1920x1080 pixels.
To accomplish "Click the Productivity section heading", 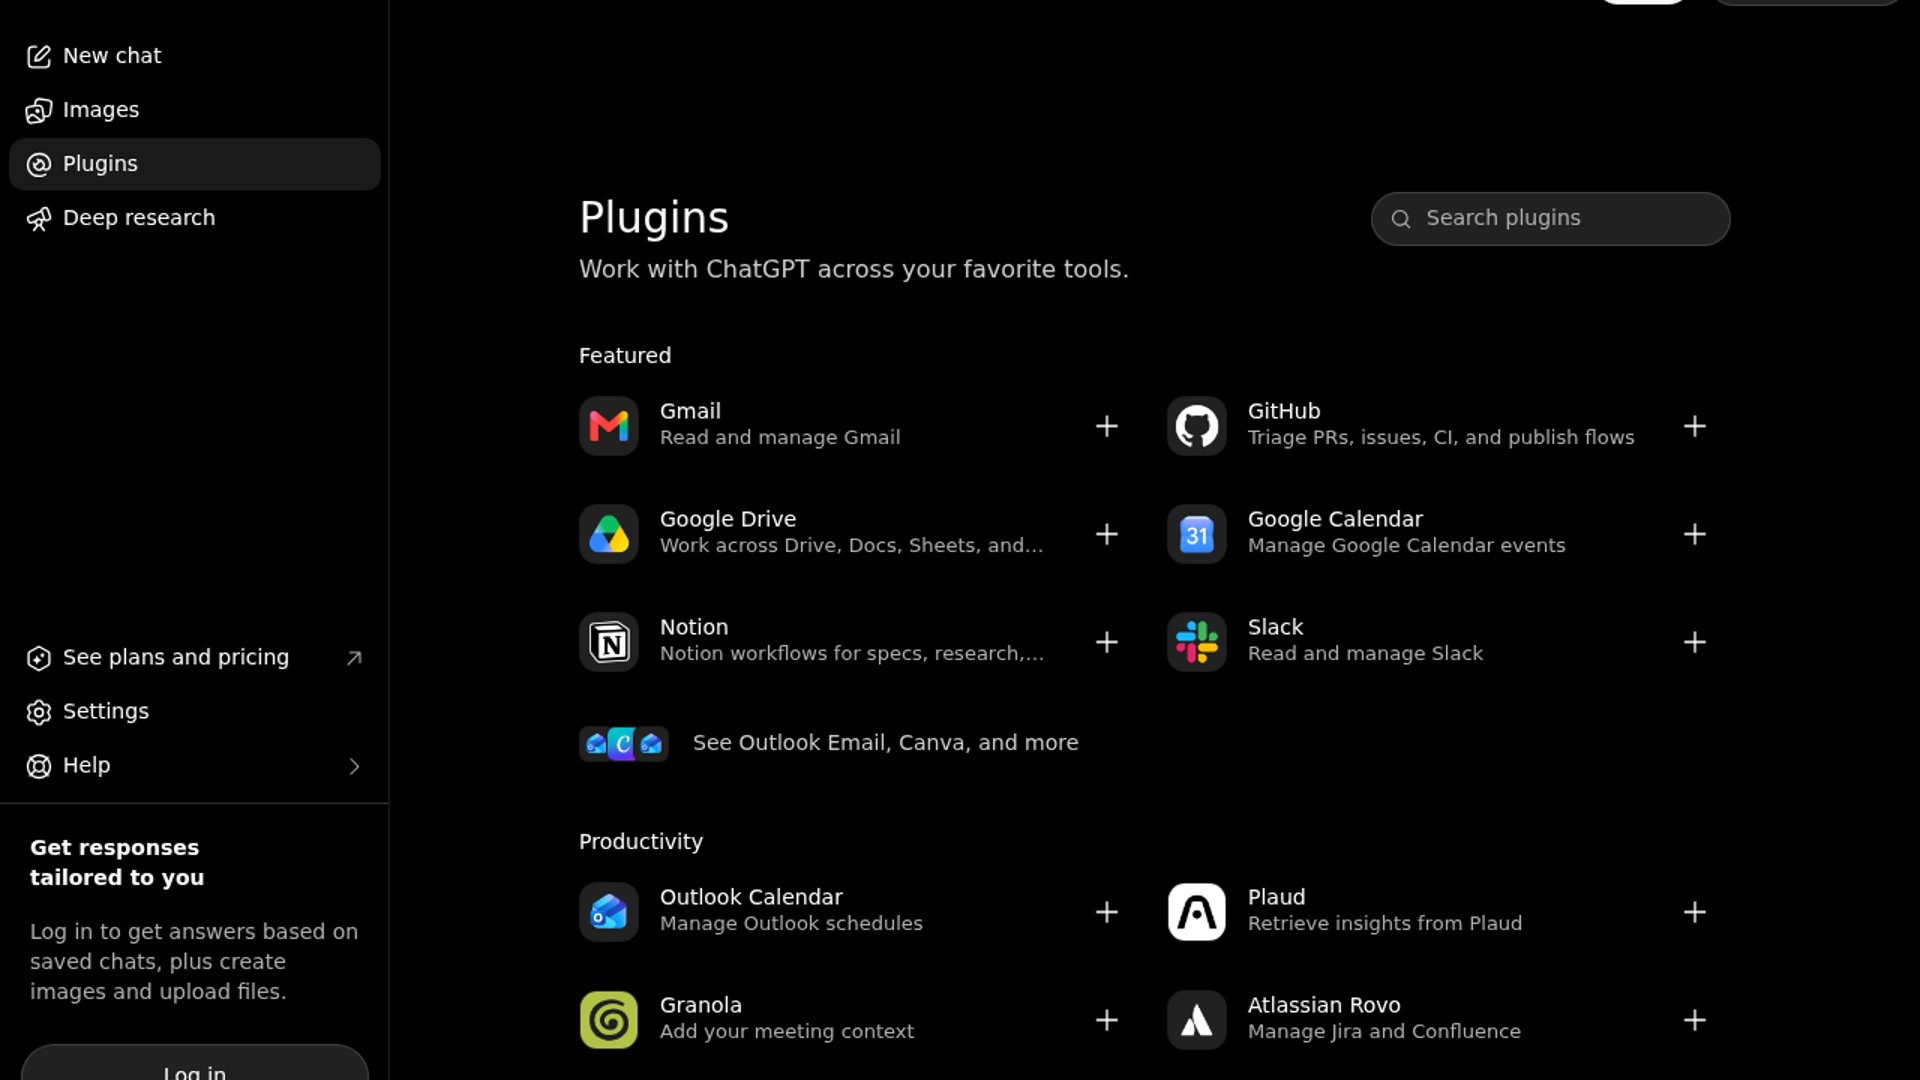I will [x=641, y=842].
